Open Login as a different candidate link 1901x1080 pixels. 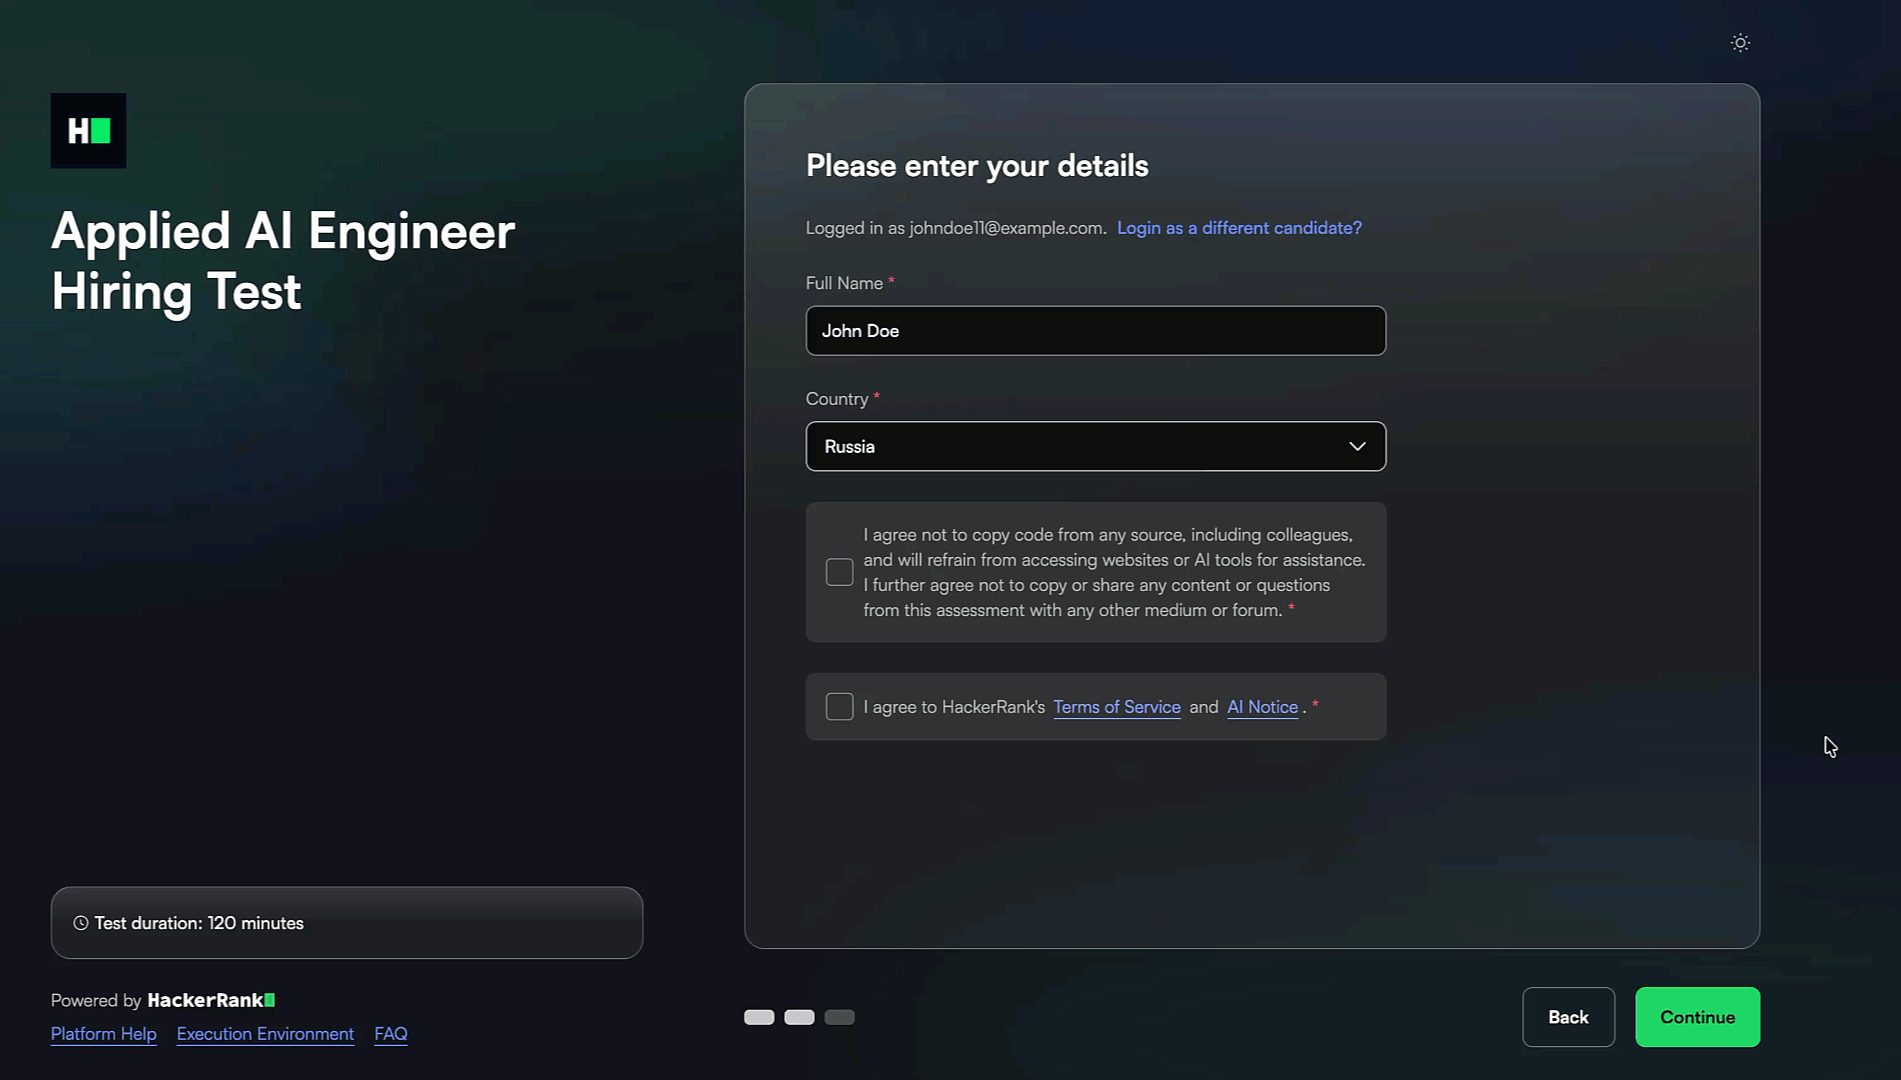1239,228
